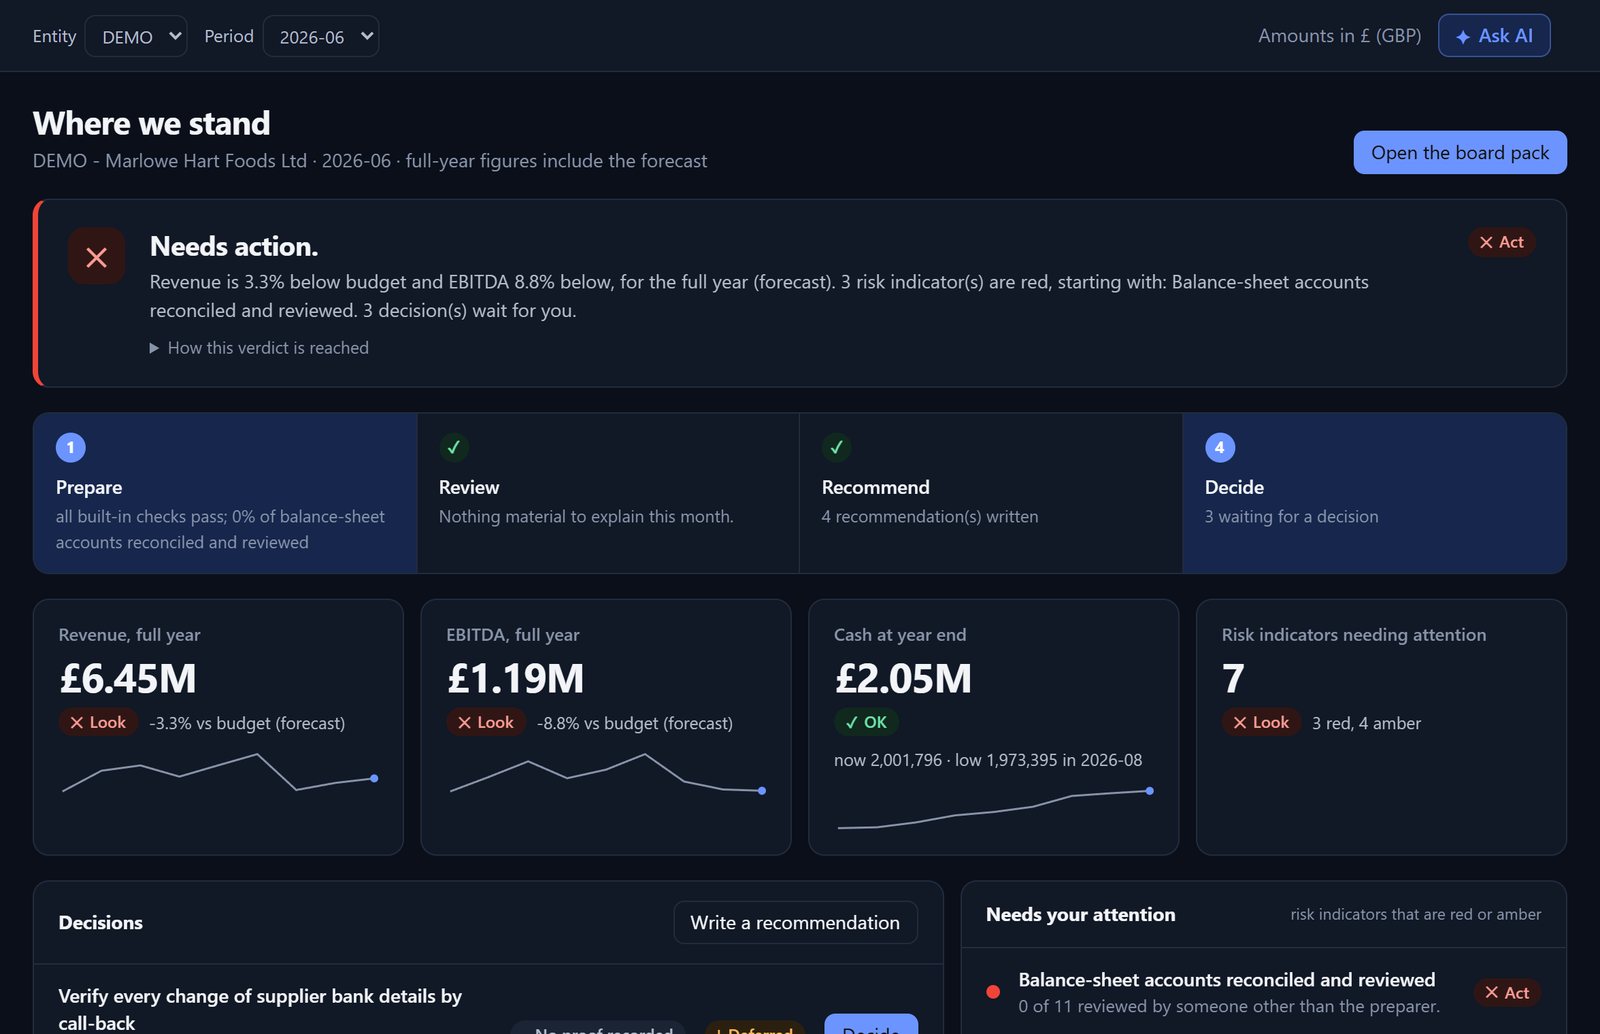Click the Revenue full year sparkline chart
The height and width of the screenshot is (1034, 1600).
218,772
